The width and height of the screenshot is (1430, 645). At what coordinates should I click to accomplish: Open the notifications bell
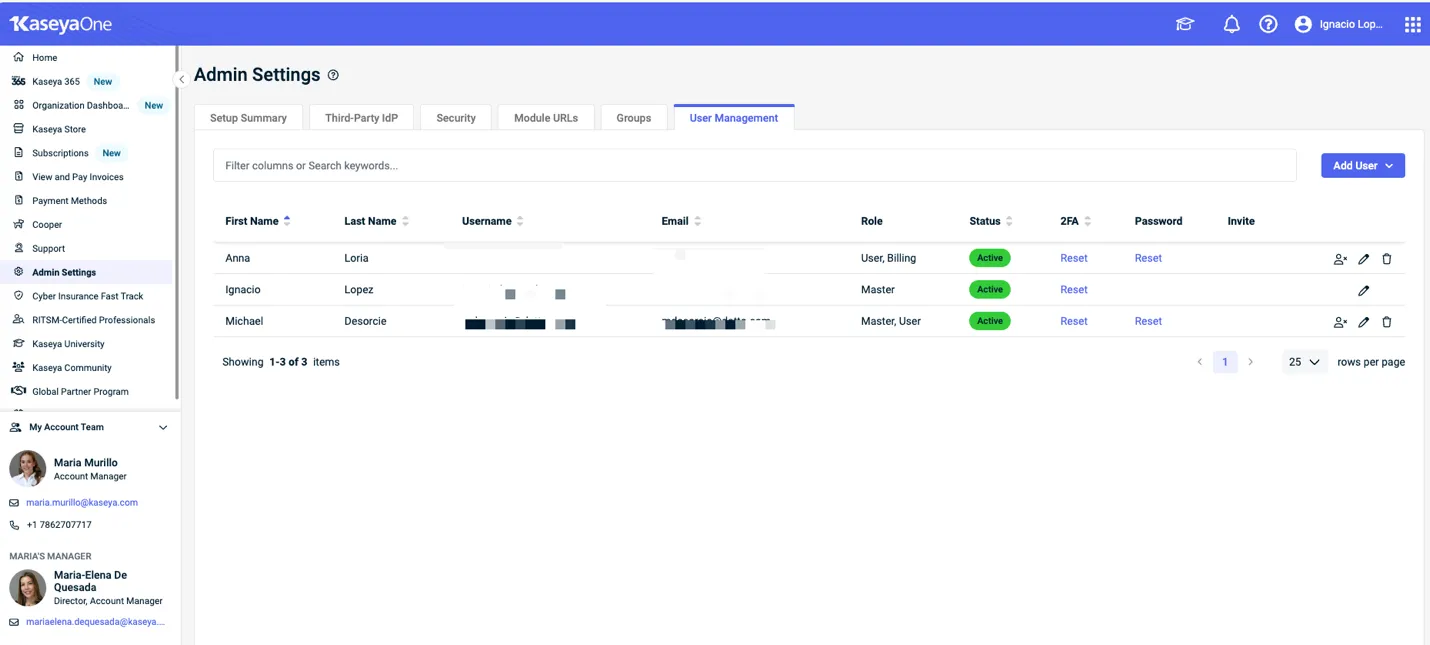(1231, 25)
